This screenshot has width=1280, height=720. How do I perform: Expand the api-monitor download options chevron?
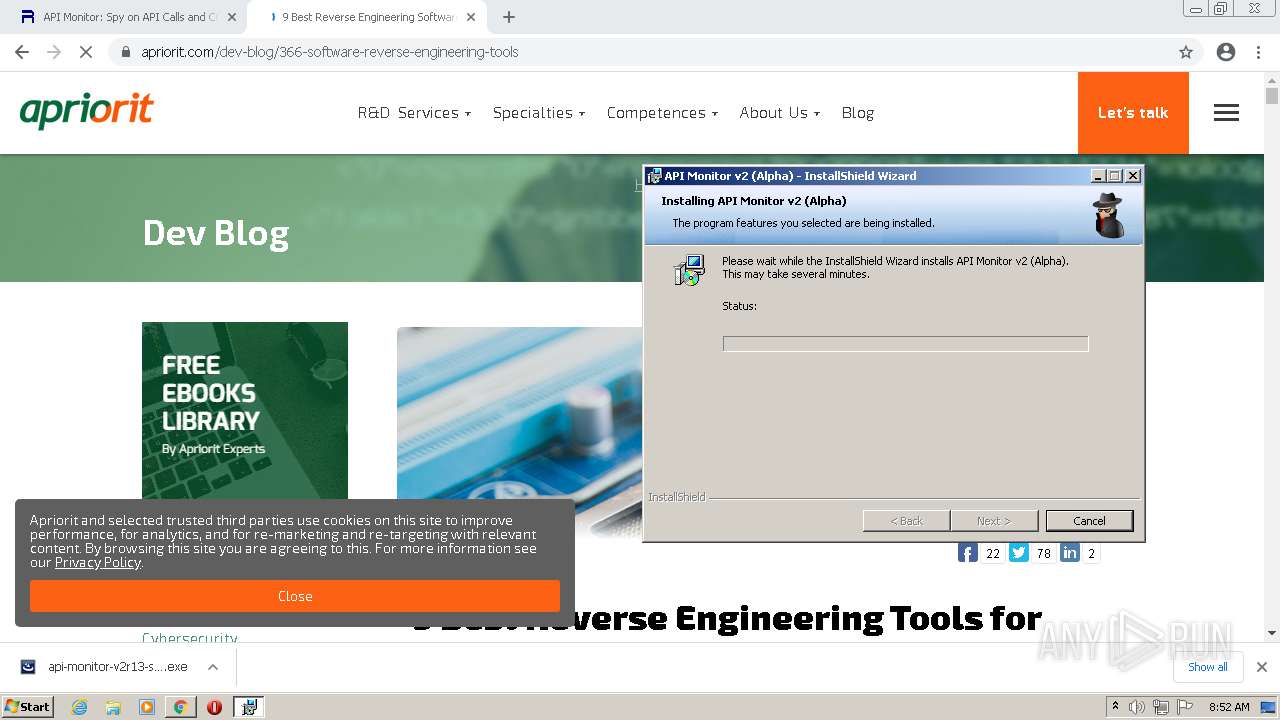point(213,667)
